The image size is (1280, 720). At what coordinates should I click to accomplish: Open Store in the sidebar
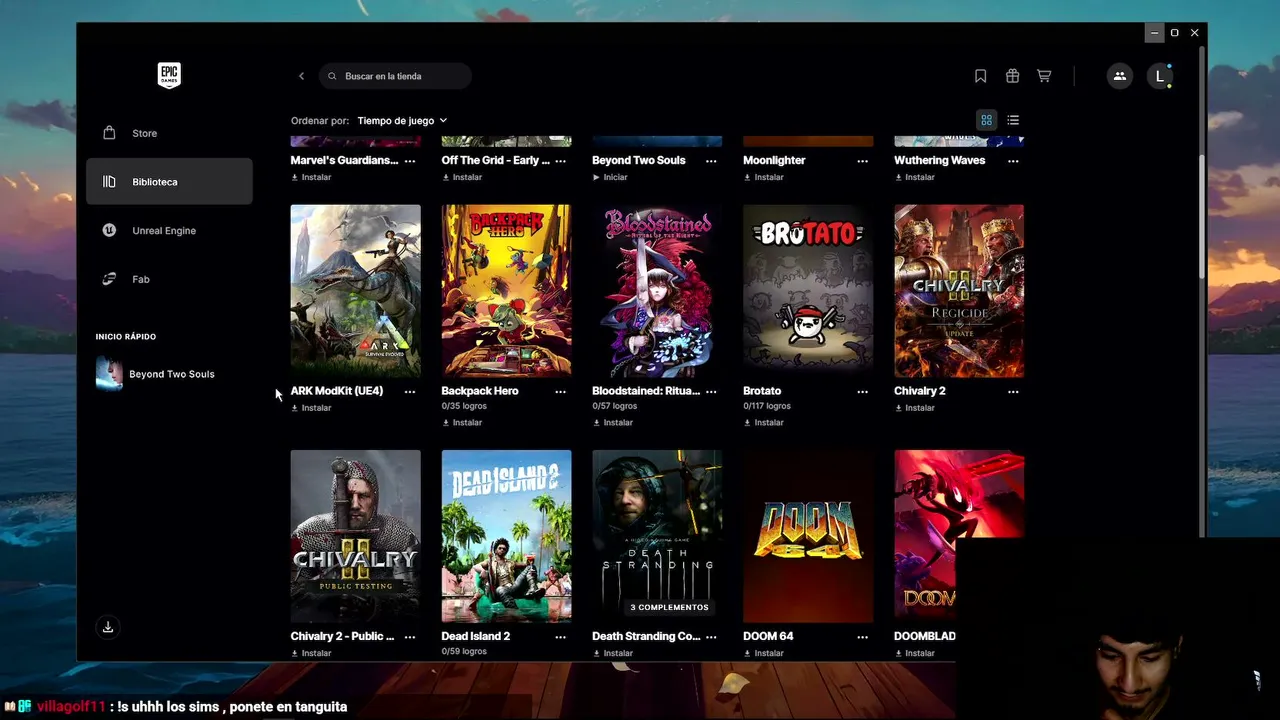[x=169, y=133]
